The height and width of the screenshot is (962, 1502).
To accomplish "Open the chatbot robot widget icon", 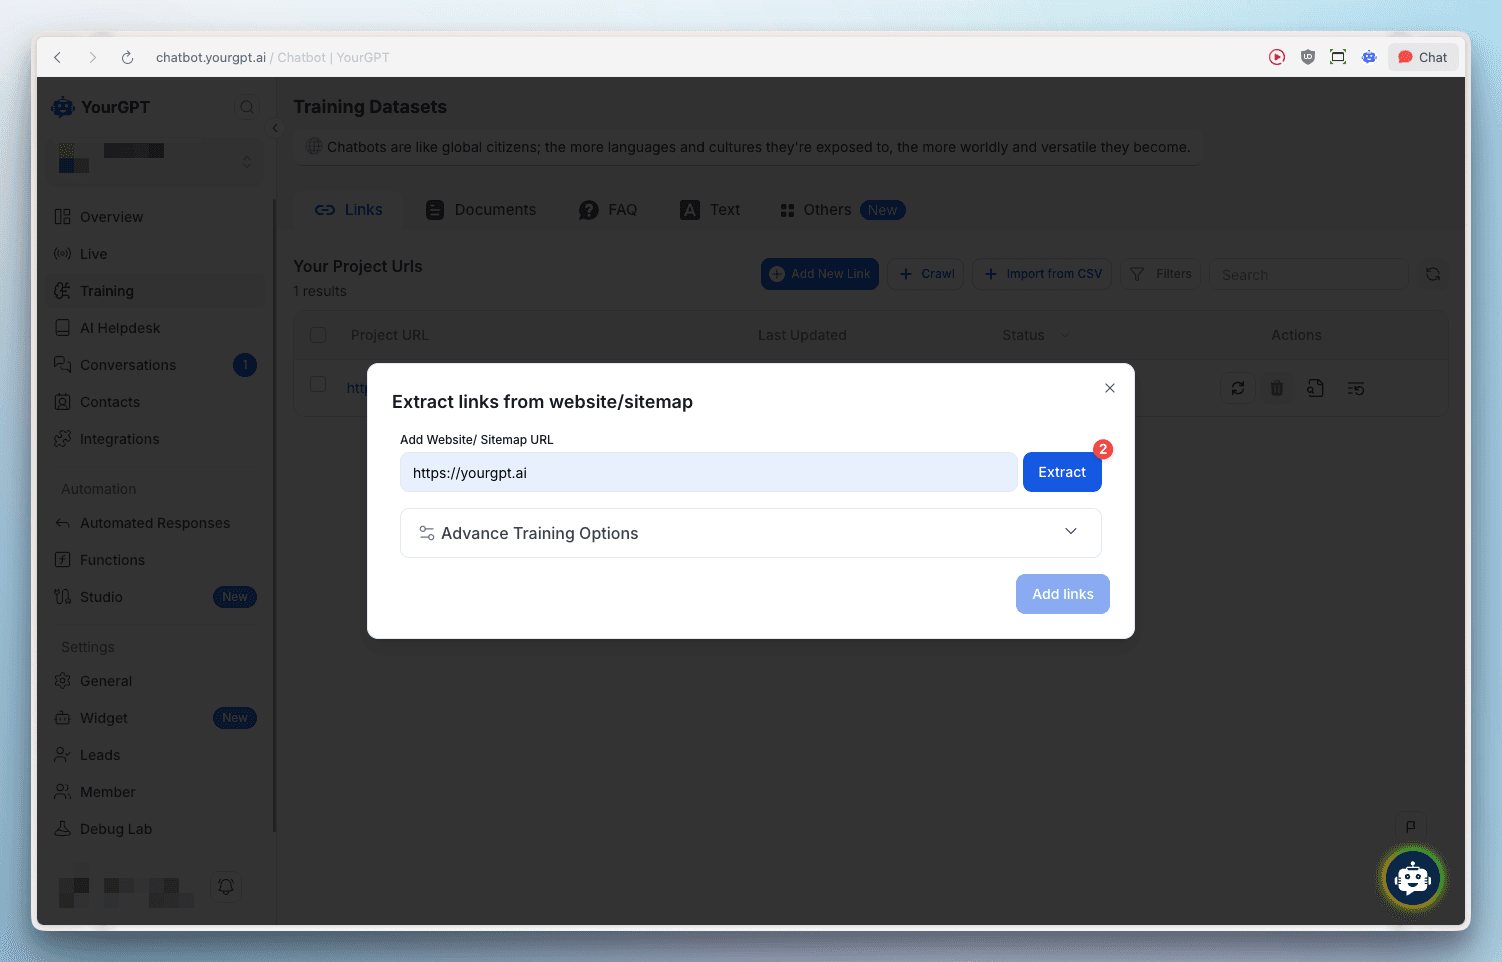I will [1412, 879].
